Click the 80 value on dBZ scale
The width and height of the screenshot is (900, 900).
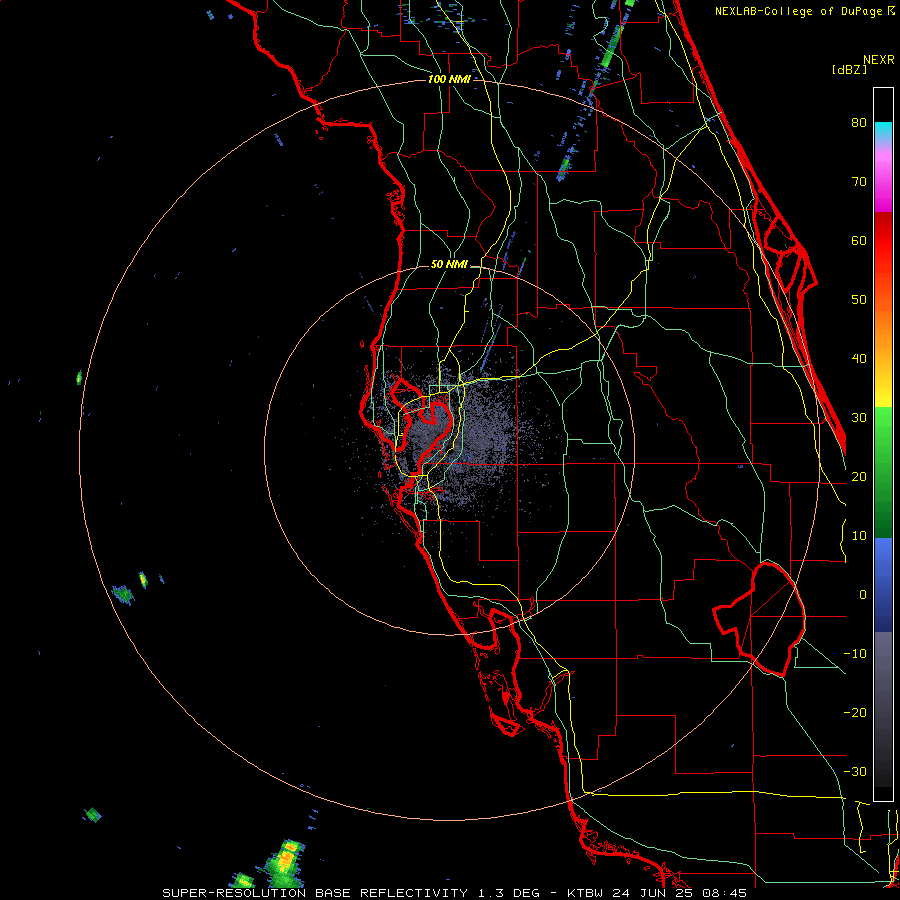pyautogui.click(x=859, y=123)
